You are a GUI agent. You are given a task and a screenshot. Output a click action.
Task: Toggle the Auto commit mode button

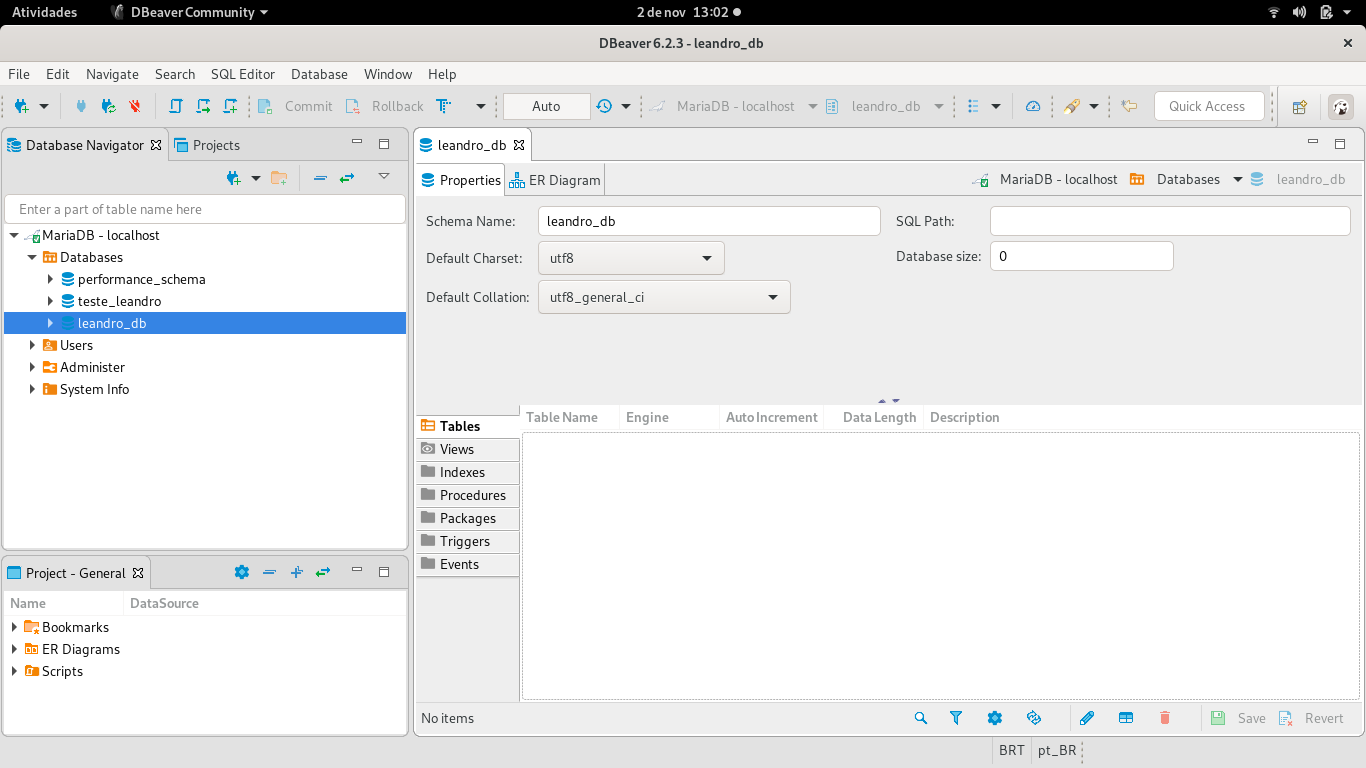(546, 106)
